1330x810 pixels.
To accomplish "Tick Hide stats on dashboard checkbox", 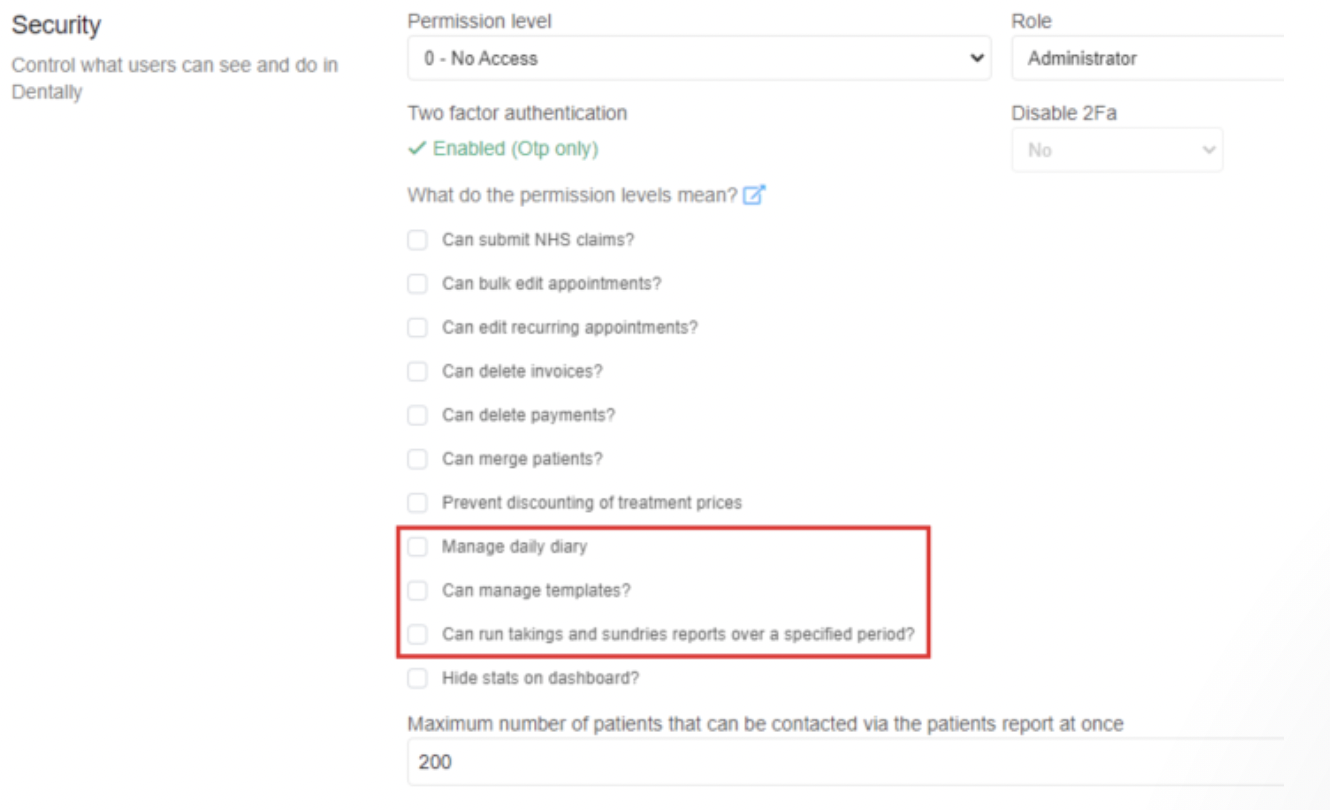I will click(x=417, y=678).
